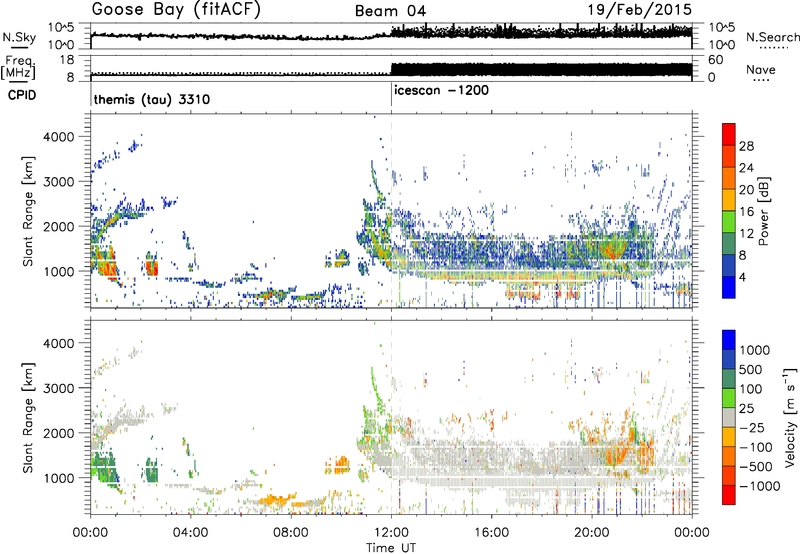Click the power colorbar red segment
Image resolution: width=800 pixels, height=554 pixels.
(x=729, y=132)
